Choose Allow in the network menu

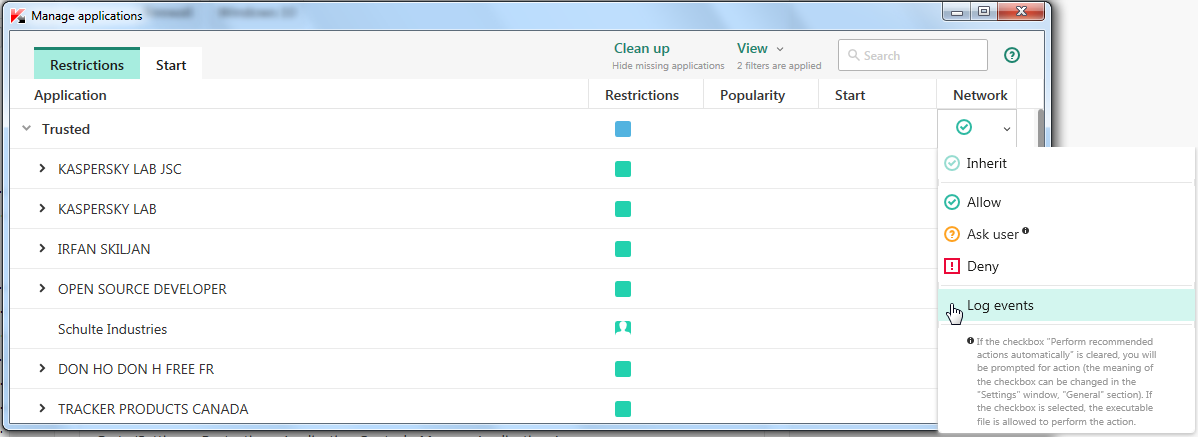tap(983, 202)
